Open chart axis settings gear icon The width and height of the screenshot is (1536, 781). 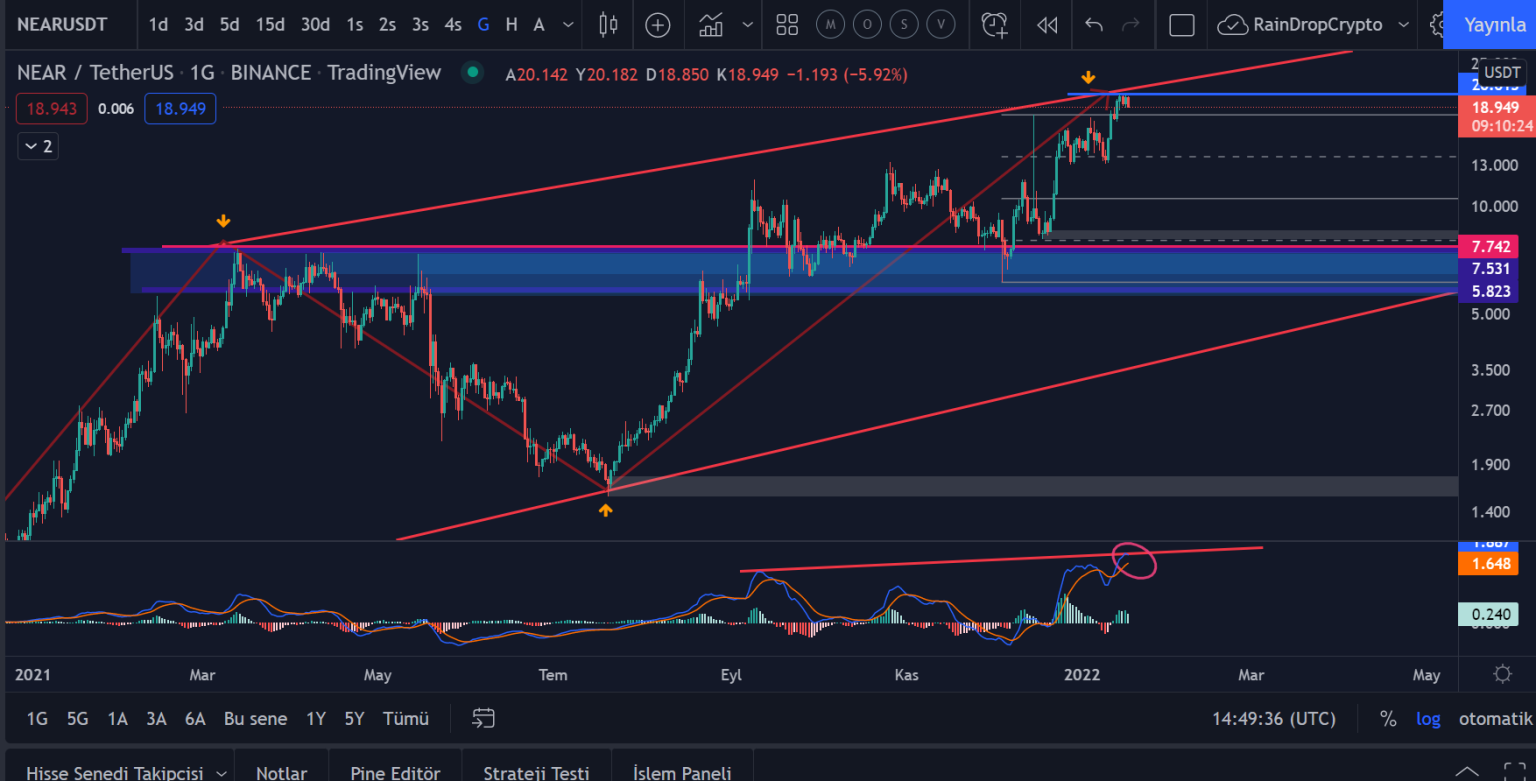click(x=1502, y=674)
